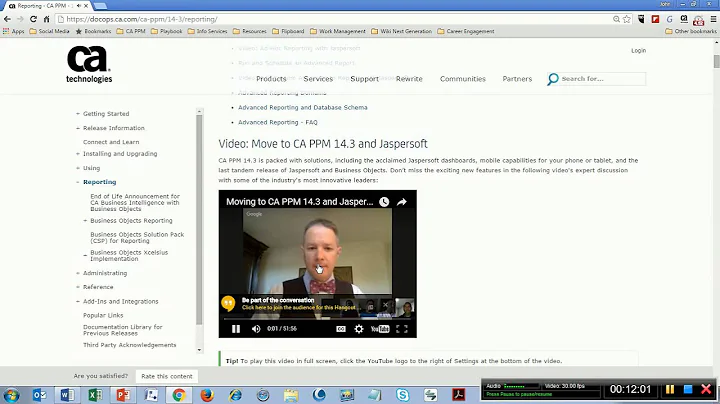Open the Work Management bookmarks folder
This screenshot has width=720, height=404.
338,31
